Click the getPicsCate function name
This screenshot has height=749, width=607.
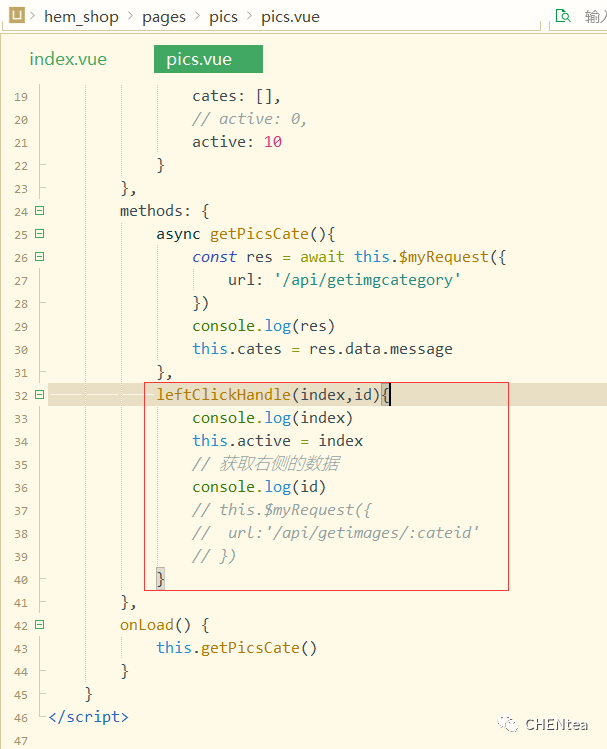coord(259,234)
